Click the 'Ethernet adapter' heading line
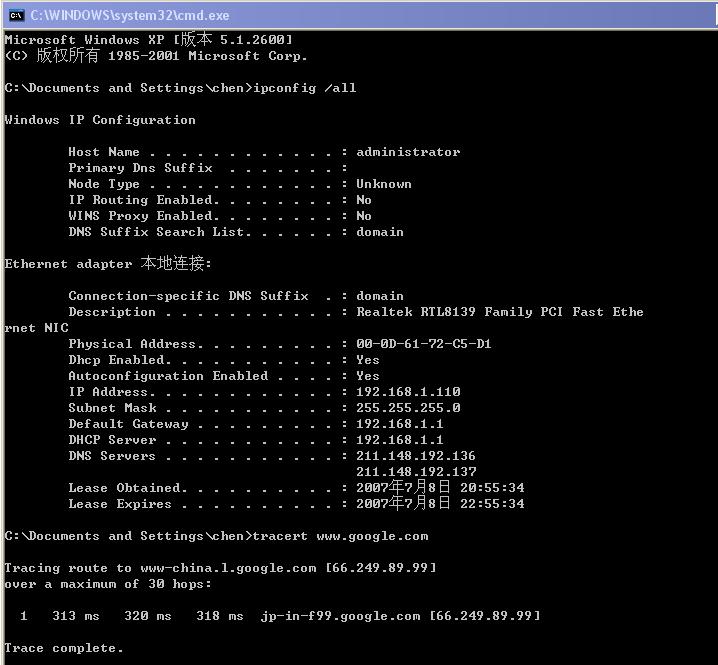The width and height of the screenshot is (718, 665). (x=108, y=263)
